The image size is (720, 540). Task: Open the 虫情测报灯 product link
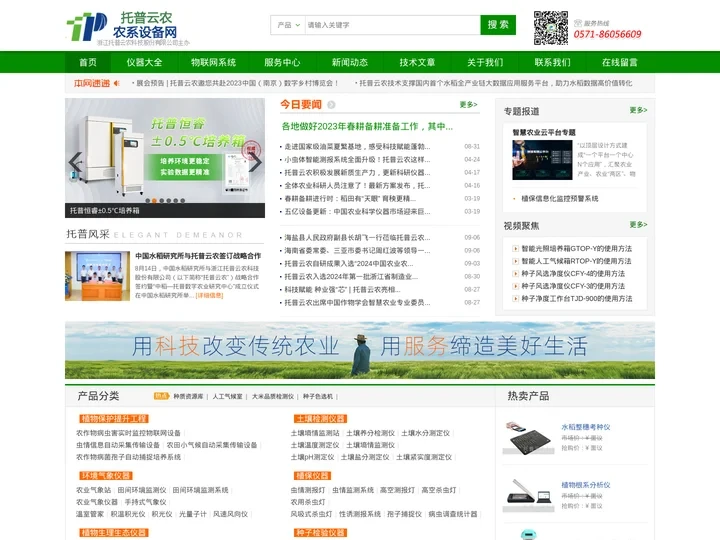pos(308,490)
